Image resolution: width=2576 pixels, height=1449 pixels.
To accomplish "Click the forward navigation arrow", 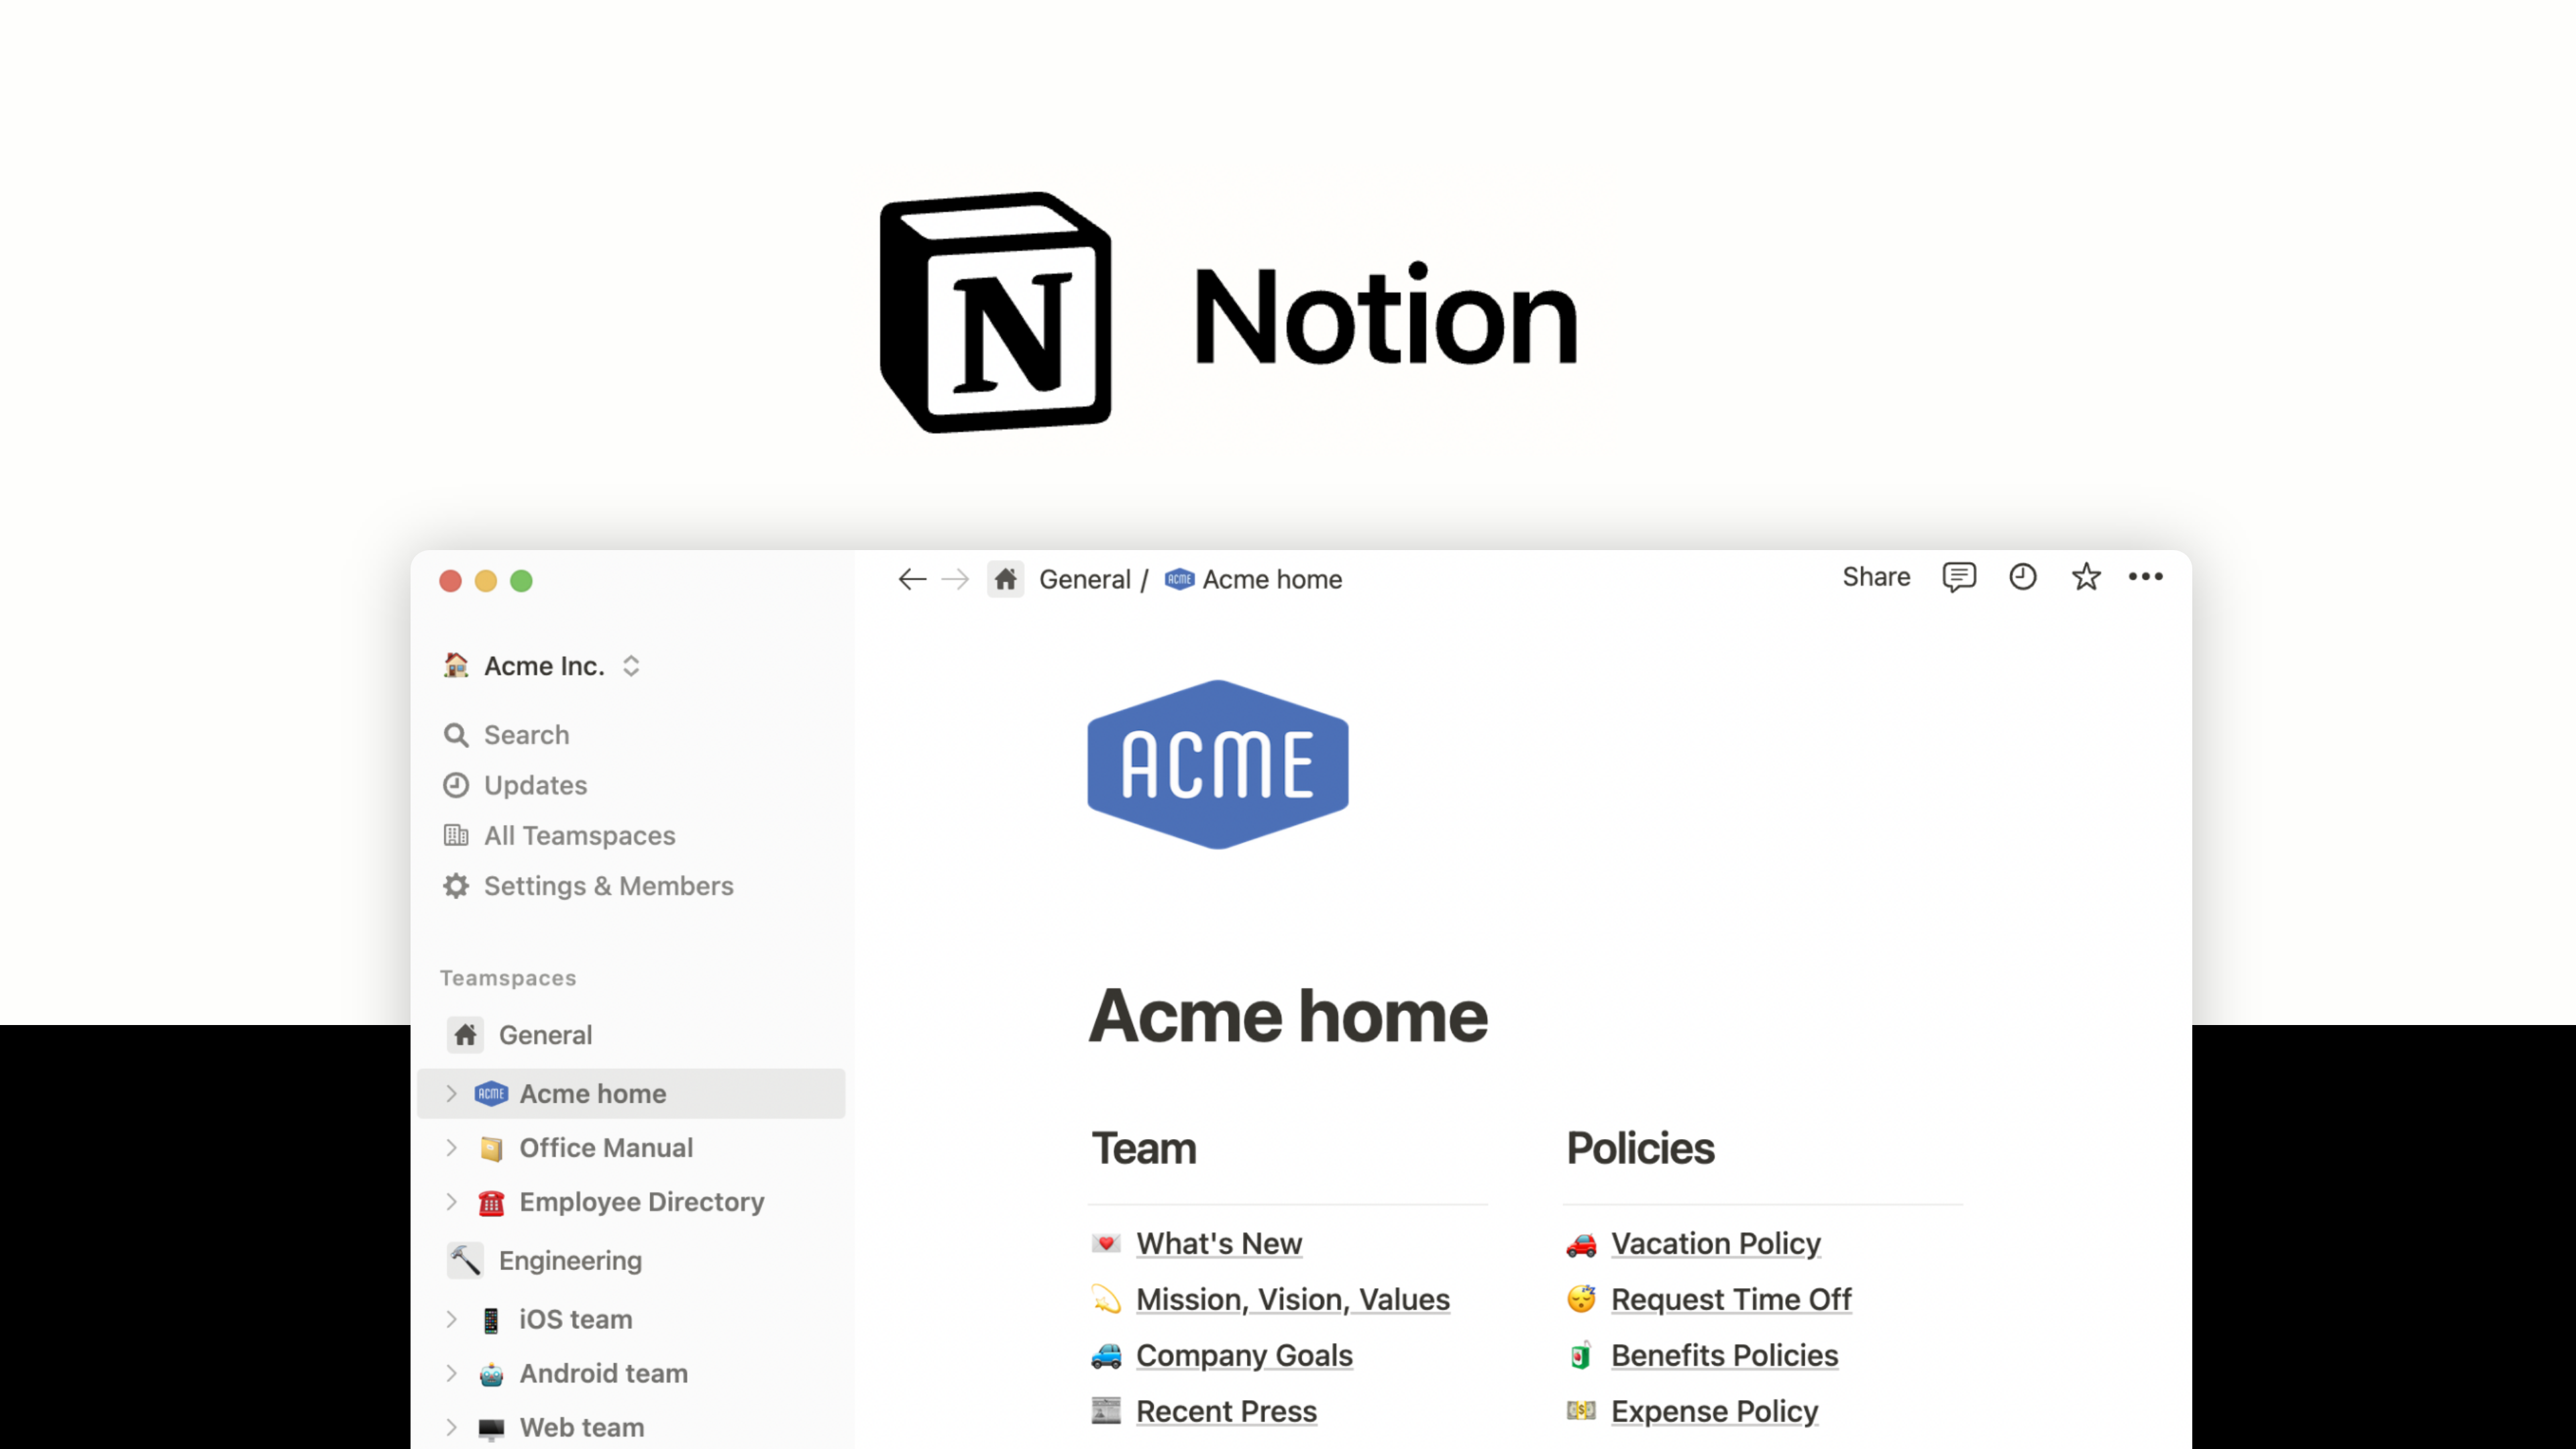I will click(955, 579).
